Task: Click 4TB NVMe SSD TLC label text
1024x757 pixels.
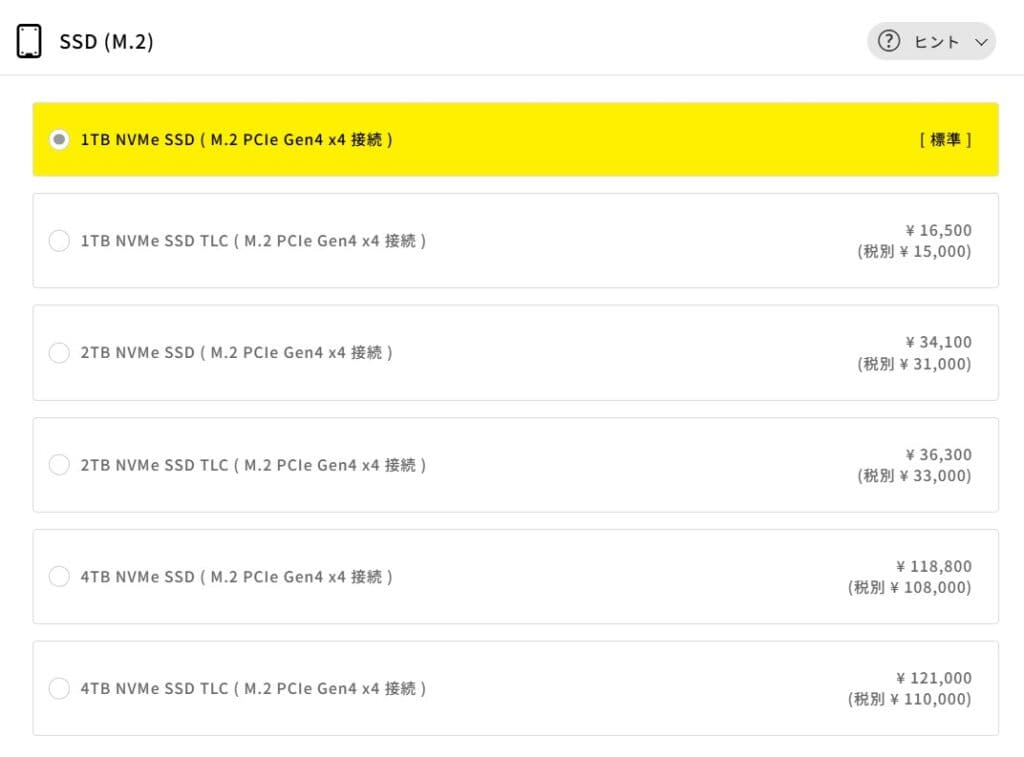Action: pos(253,689)
